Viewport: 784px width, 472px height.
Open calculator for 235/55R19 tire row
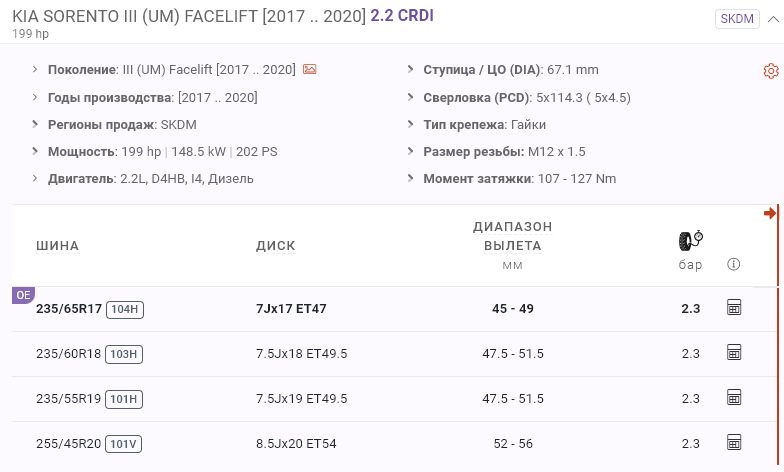click(734, 398)
